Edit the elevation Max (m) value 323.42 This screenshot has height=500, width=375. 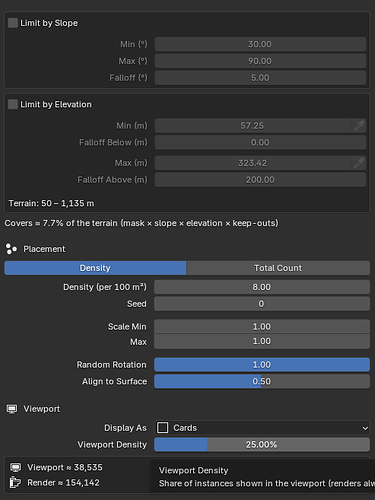click(253, 163)
